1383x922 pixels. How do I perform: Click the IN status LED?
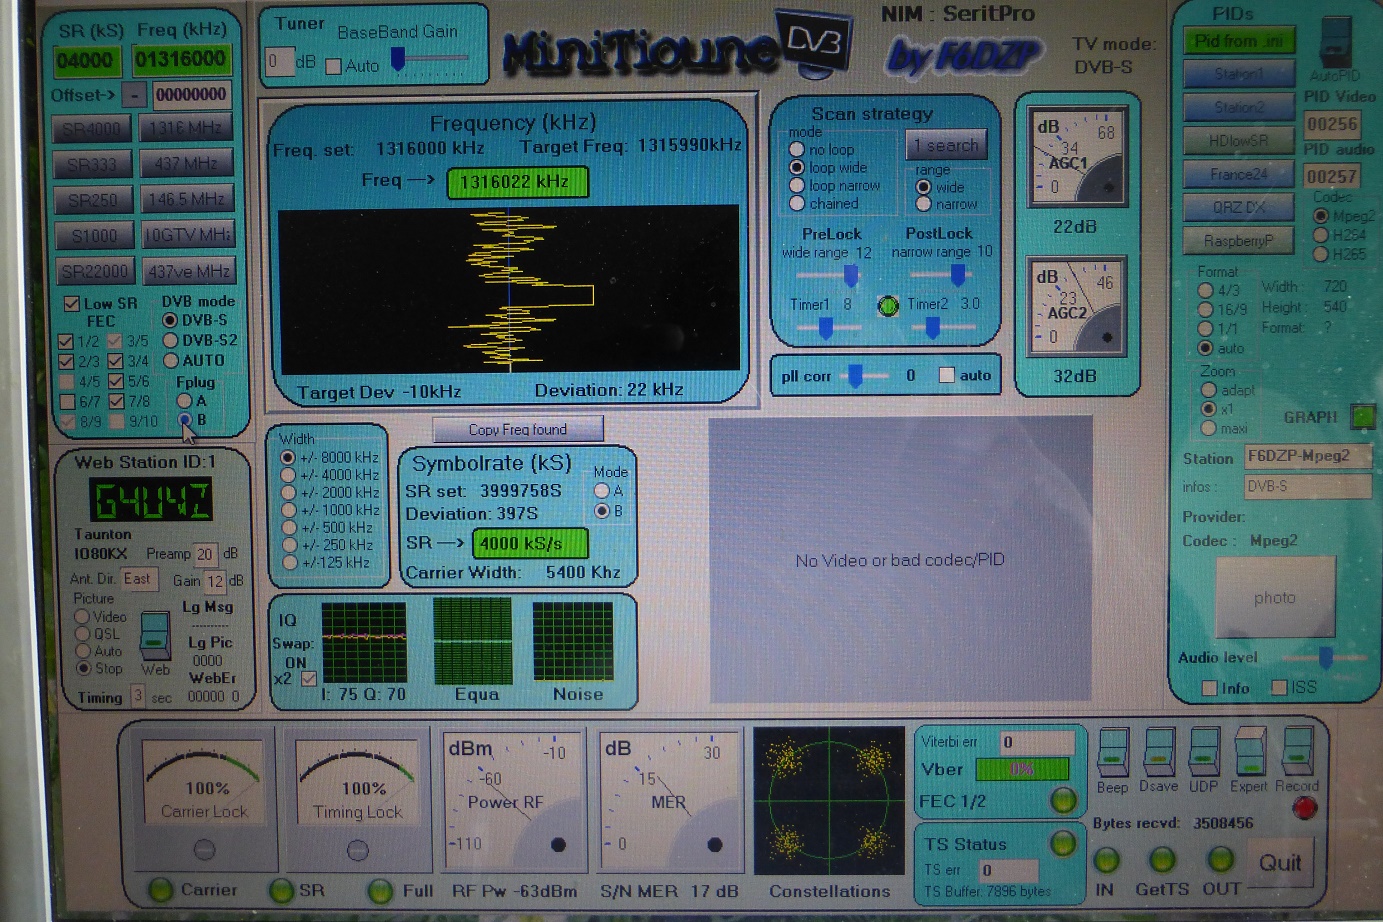pyautogui.click(x=1106, y=859)
